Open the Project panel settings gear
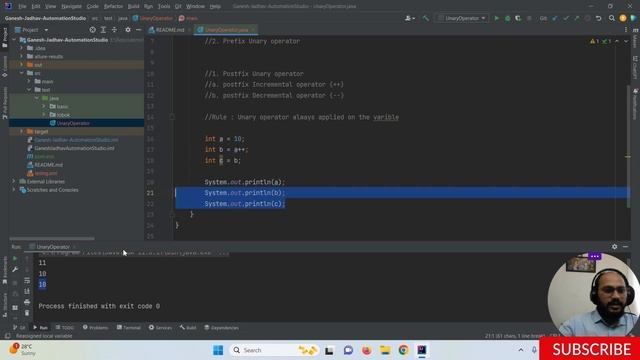Screen dimensions: 640x360 coord(128,30)
